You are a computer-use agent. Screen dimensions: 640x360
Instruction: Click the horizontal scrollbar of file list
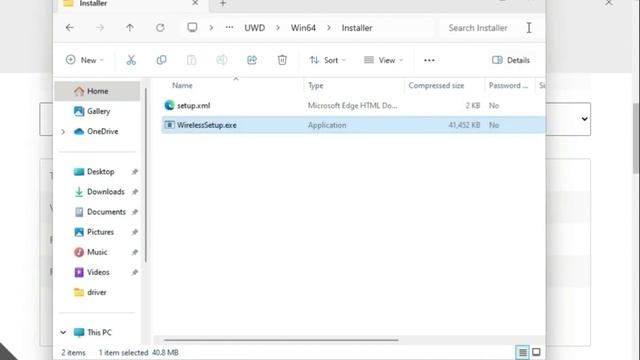(x=281, y=340)
